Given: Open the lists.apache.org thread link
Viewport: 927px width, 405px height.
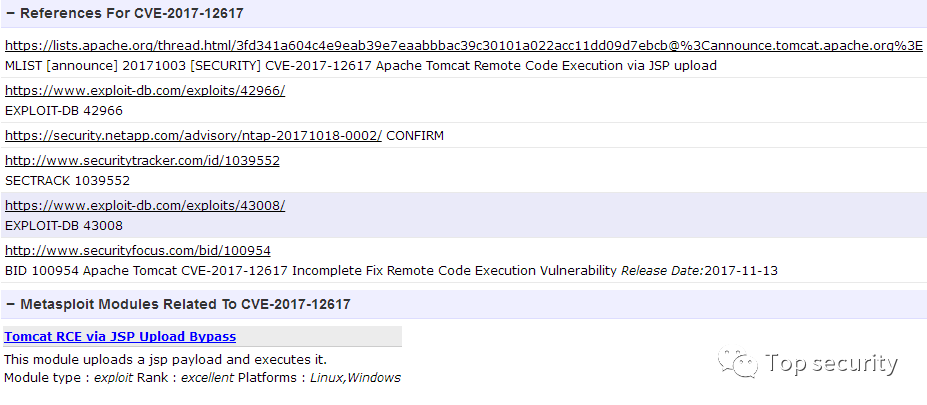Looking at the screenshot, I should [464, 46].
